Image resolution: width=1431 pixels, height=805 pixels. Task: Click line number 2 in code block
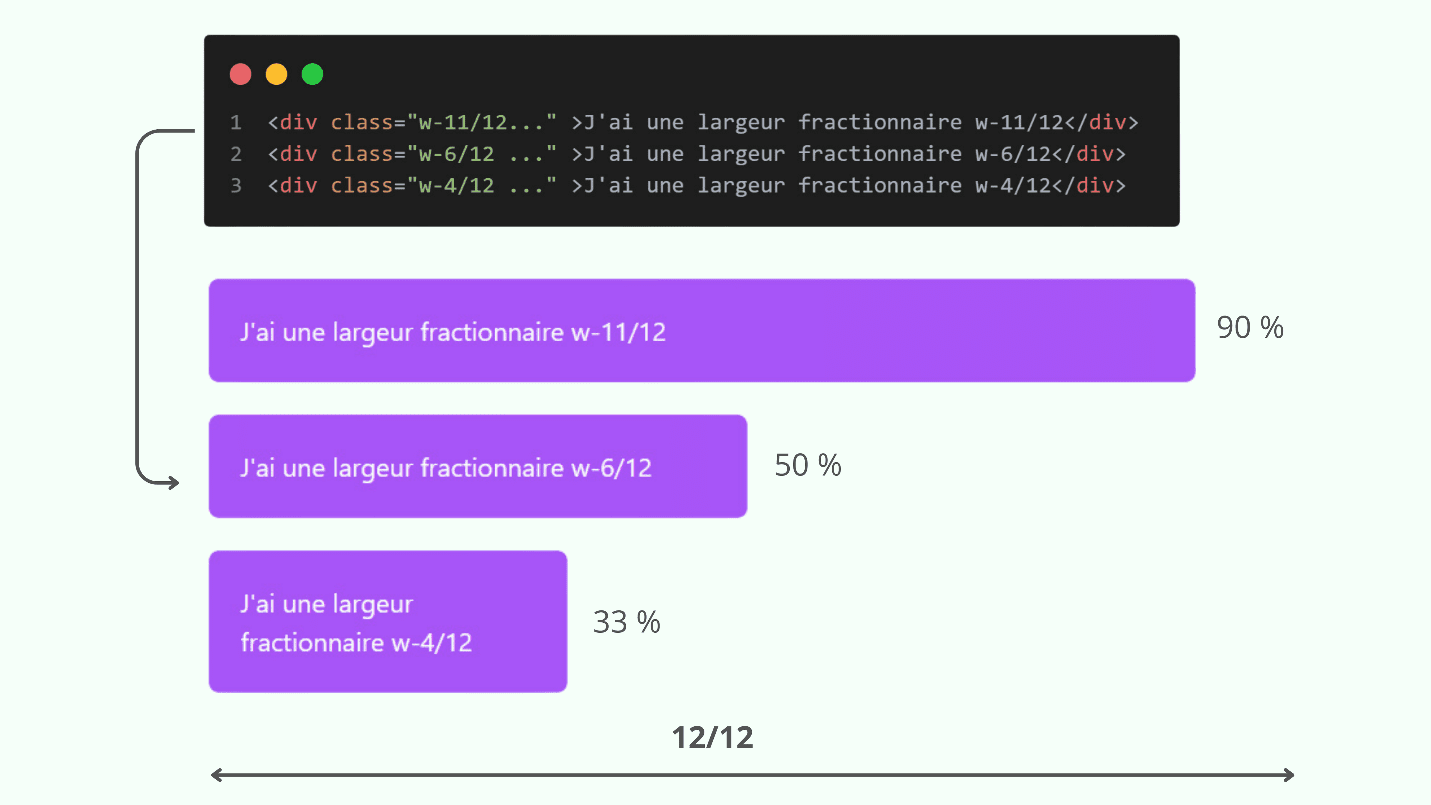point(236,154)
